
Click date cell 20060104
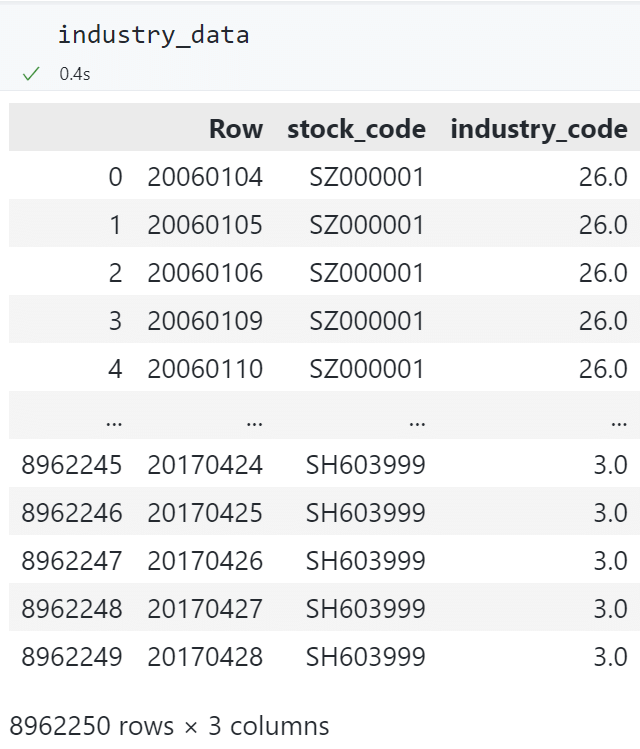click(x=205, y=177)
